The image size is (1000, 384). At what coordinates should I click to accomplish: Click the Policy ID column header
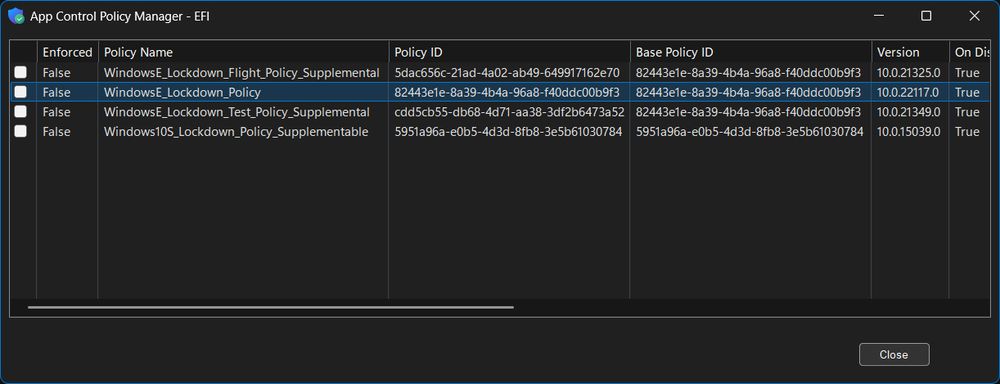pyautogui.click(x=509, y=52)
